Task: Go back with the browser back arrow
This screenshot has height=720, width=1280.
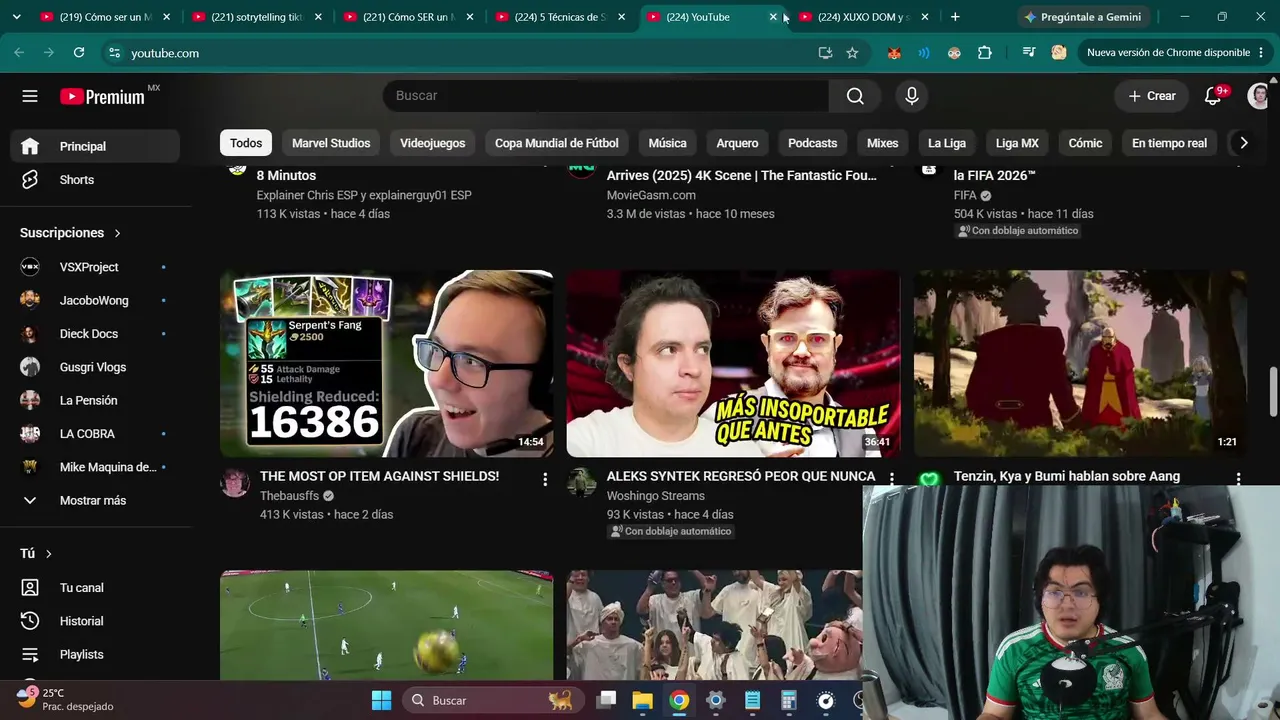Action: click(x=20, y=53)
